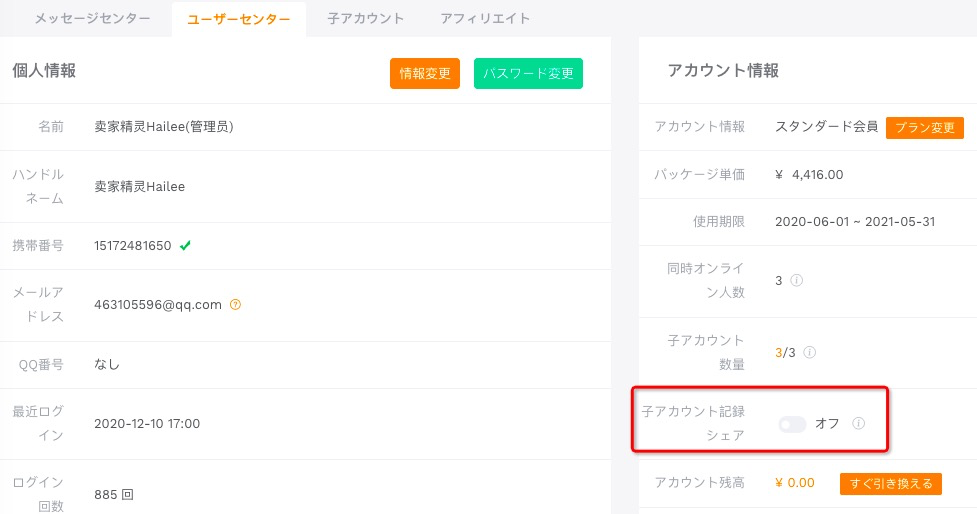
Task: Click the 個人情報 section heading
Action: (x=44, y=70)
